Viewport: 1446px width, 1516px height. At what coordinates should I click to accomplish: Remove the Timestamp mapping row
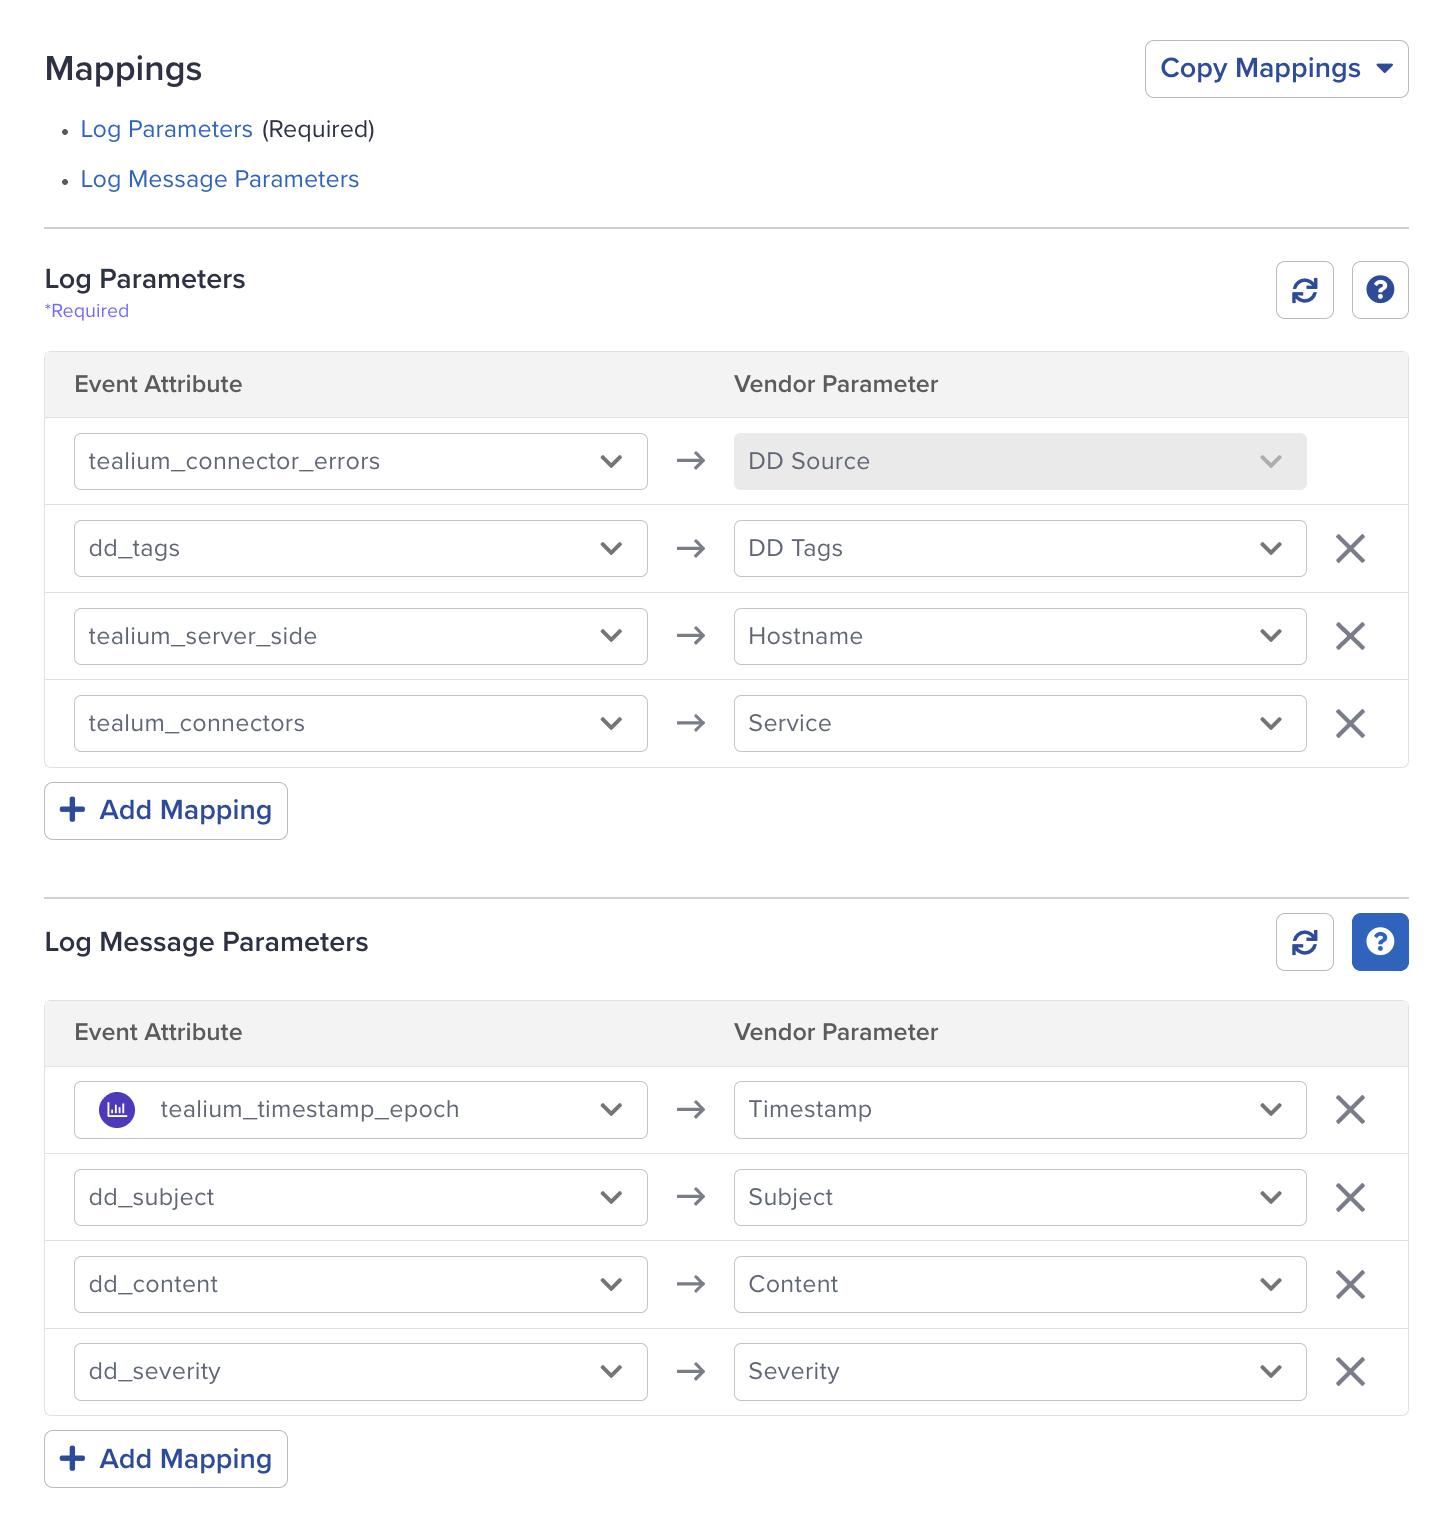[x=1350, y=1109]
